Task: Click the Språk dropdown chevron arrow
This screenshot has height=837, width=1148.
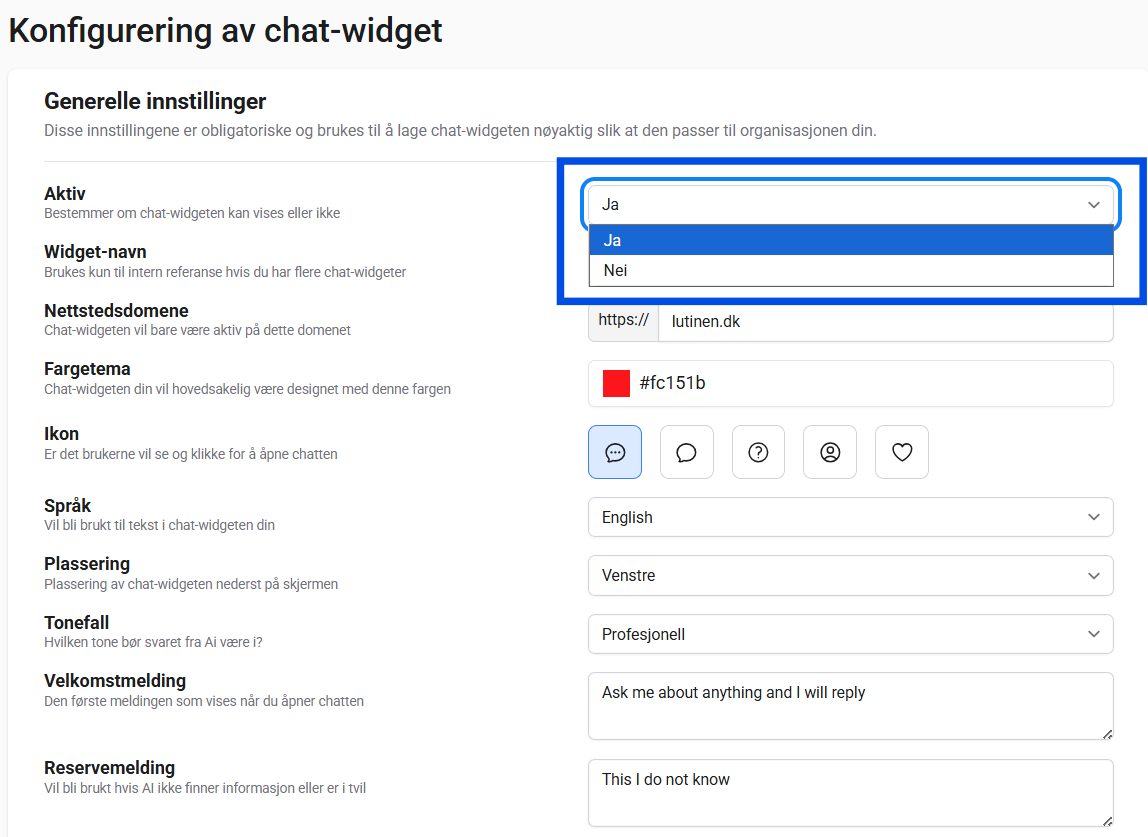Action: click(1094, 517)
